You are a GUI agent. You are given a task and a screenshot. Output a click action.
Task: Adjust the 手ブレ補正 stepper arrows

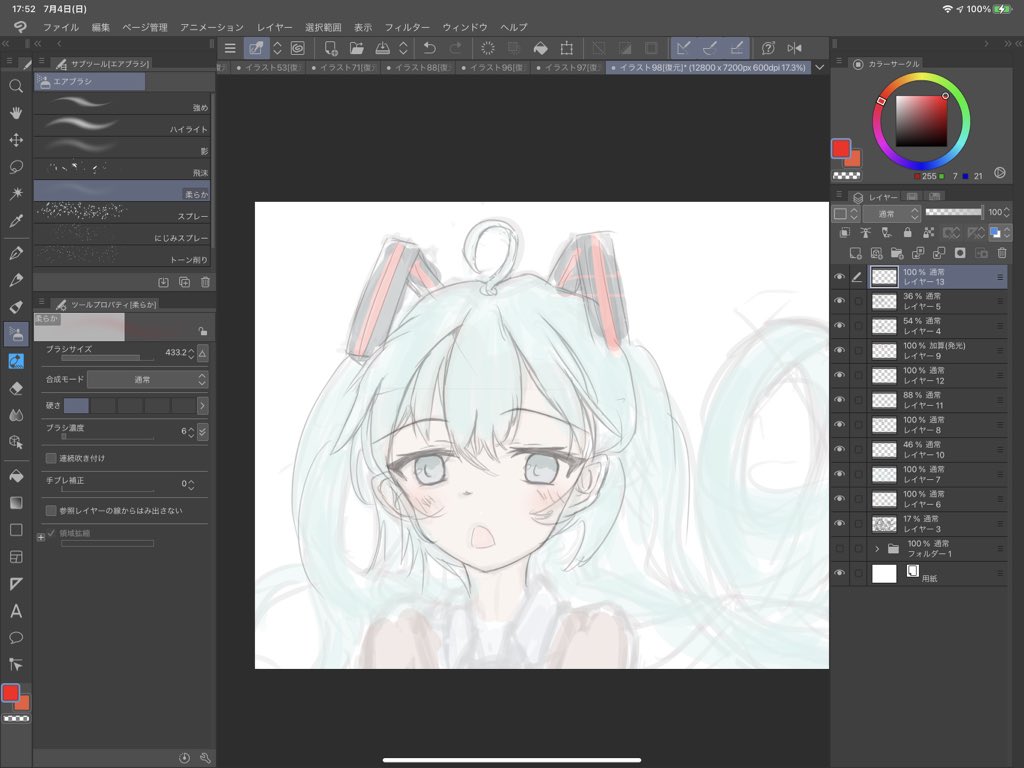click(191, 485)
